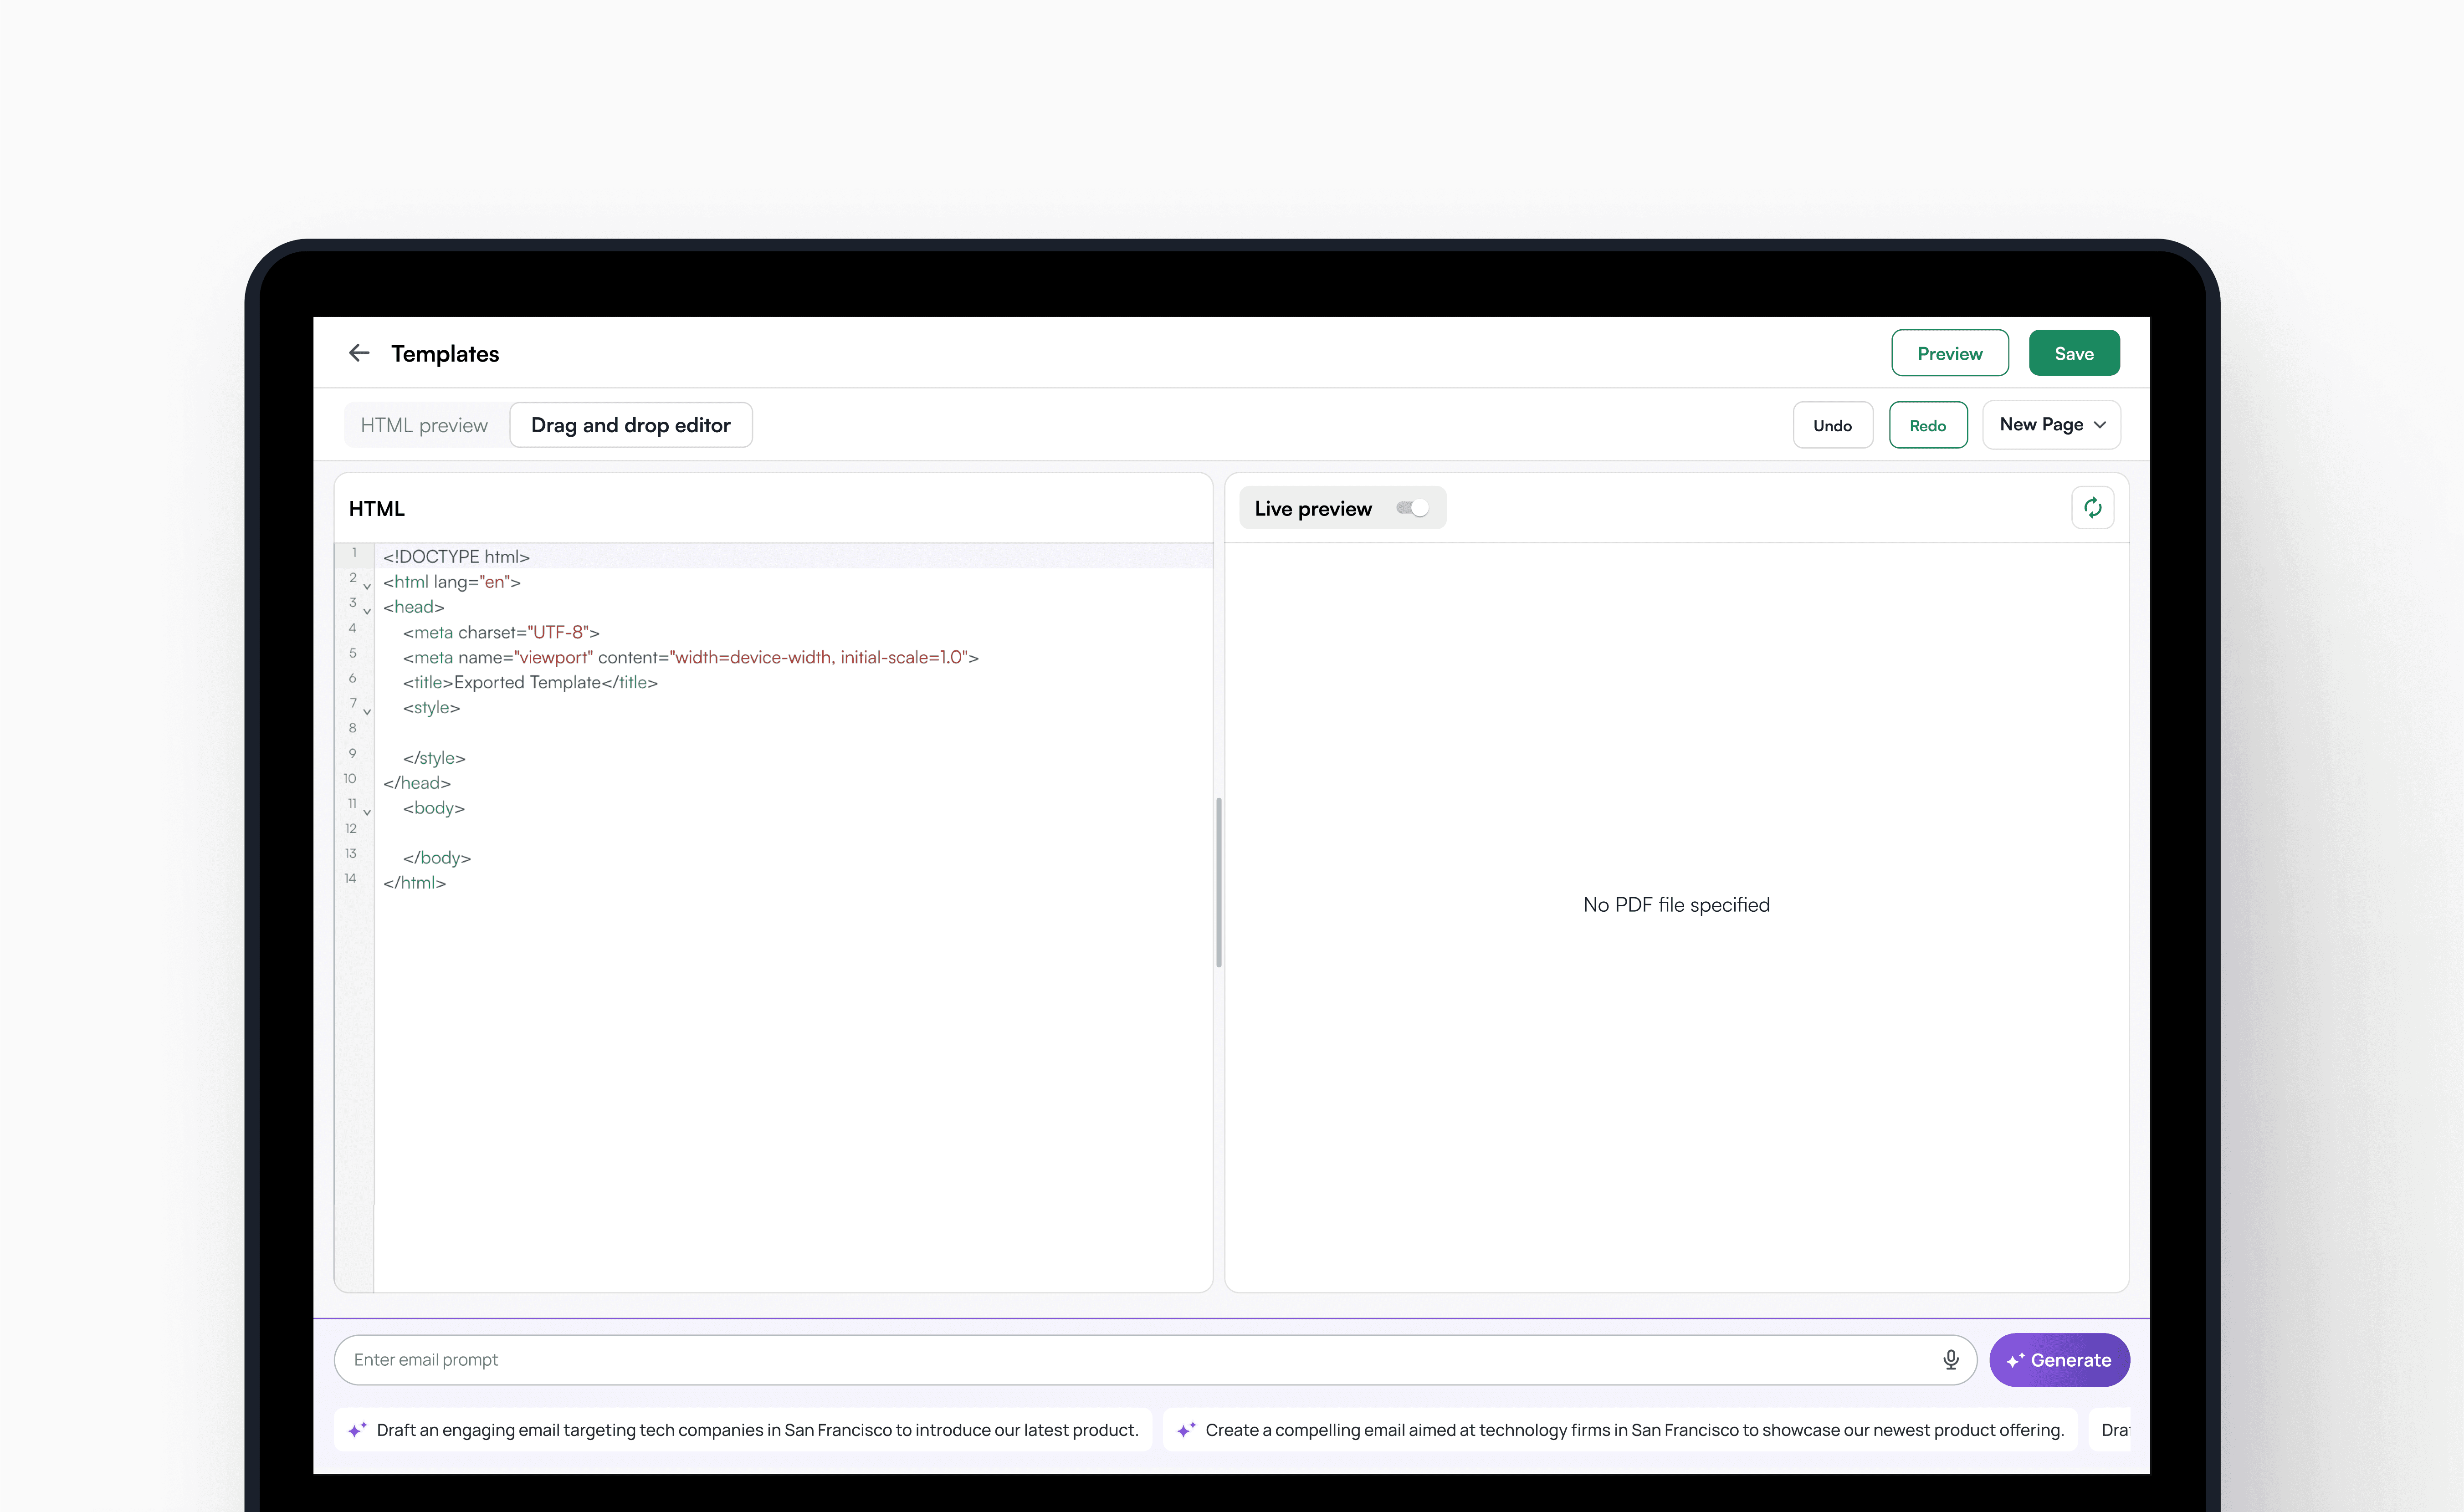Collapse the head tag on line 3

pyautogui.click(x=367, y=611)
